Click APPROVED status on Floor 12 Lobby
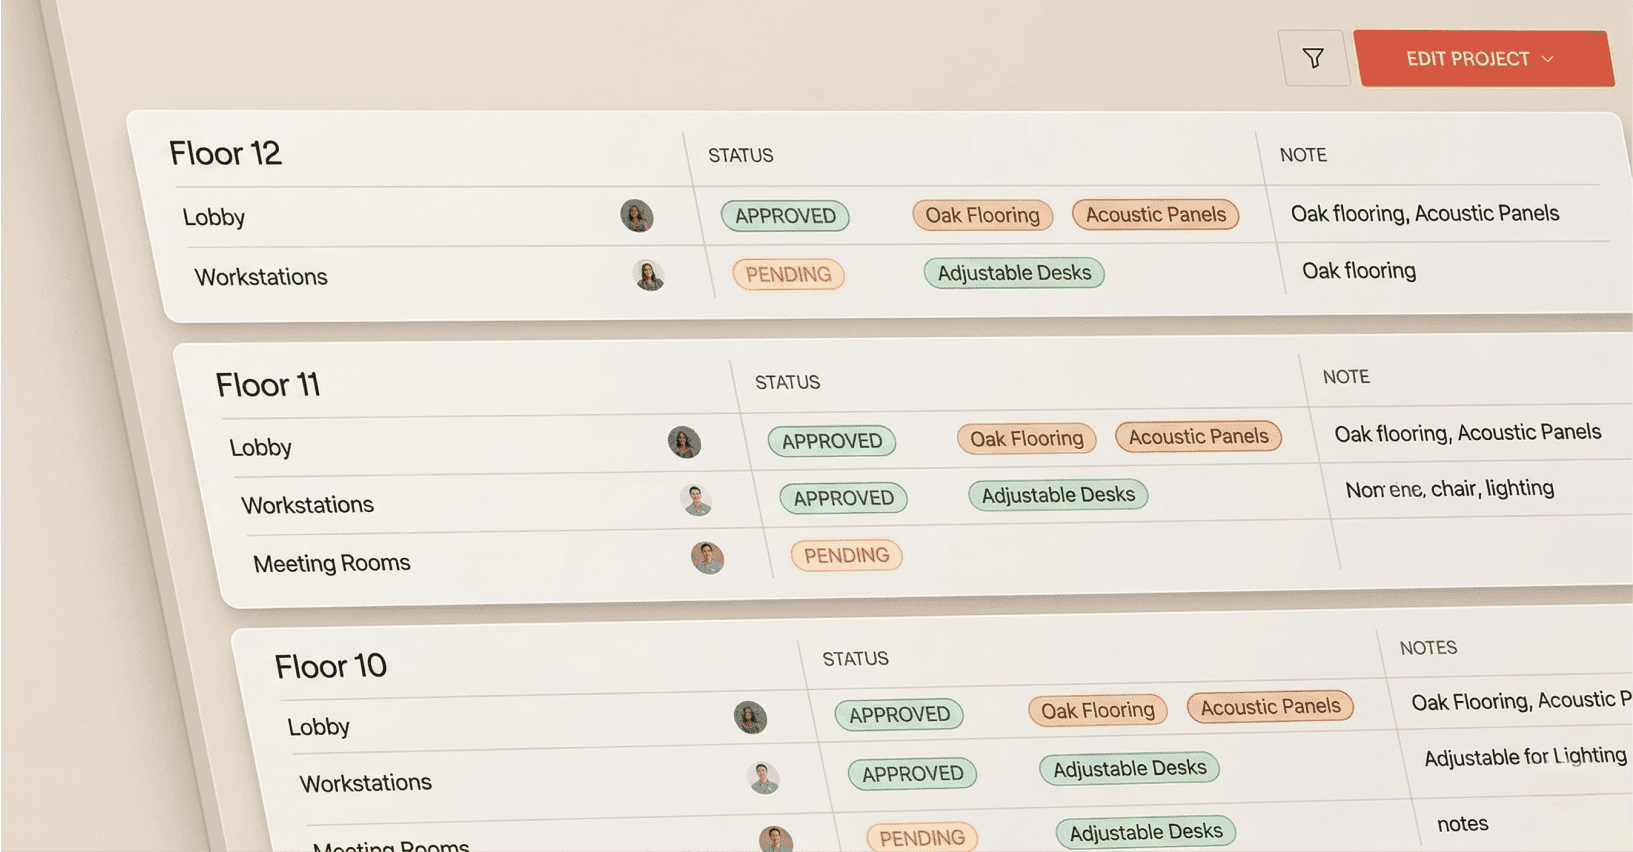The width and height of the screenshot is (1633, 852). point(785,216)
